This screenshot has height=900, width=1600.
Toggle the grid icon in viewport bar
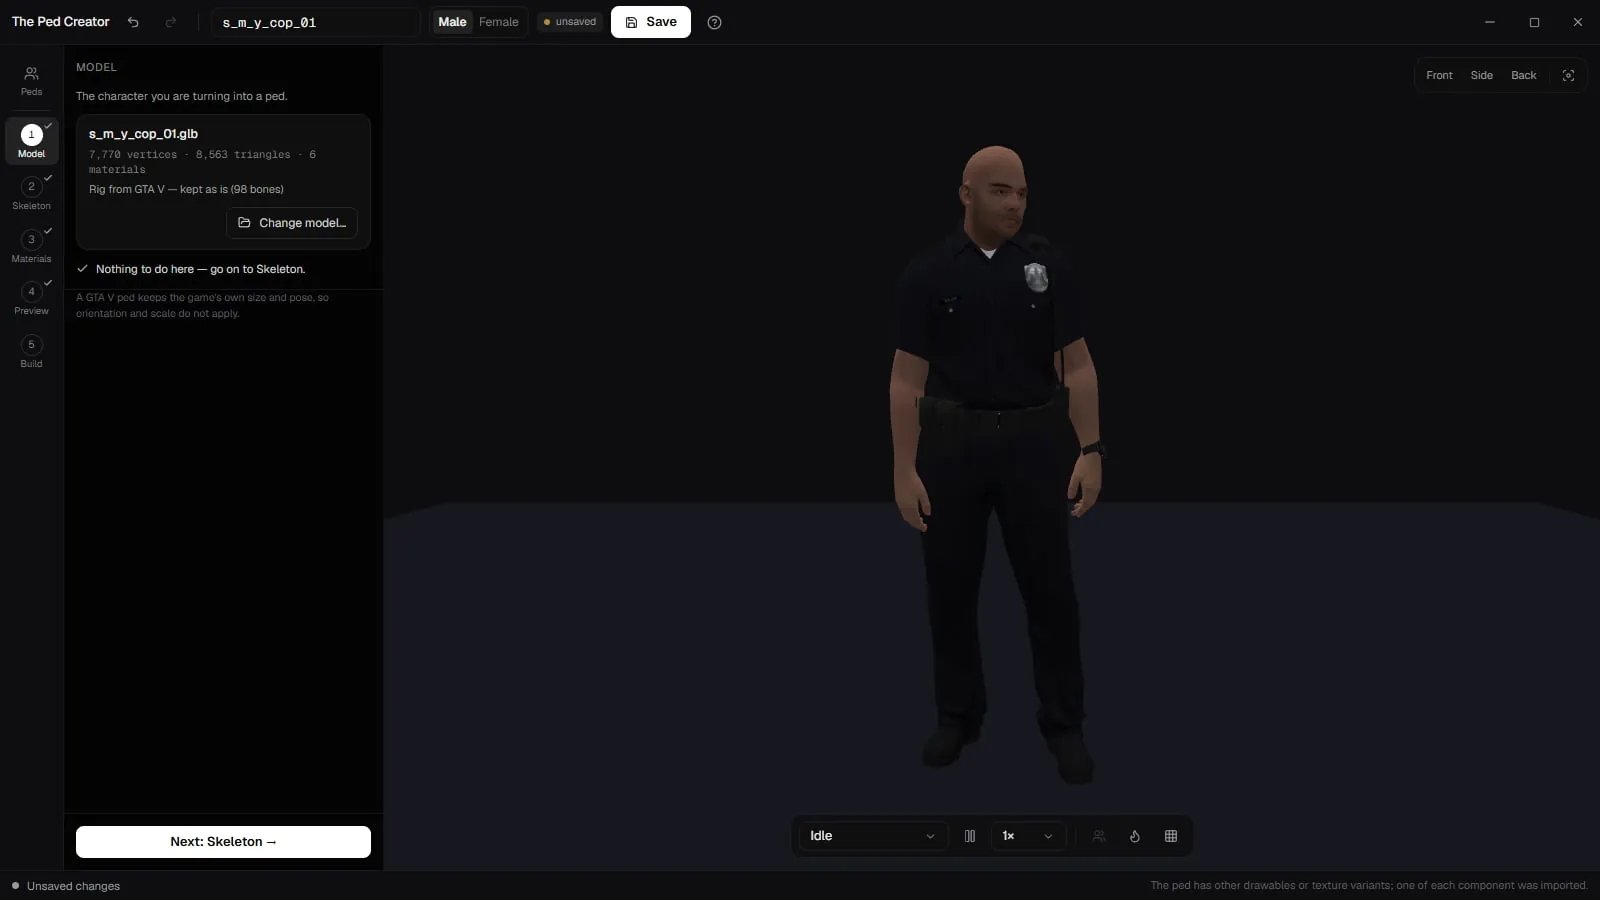pyautogui.click(x=1171, y=836)
